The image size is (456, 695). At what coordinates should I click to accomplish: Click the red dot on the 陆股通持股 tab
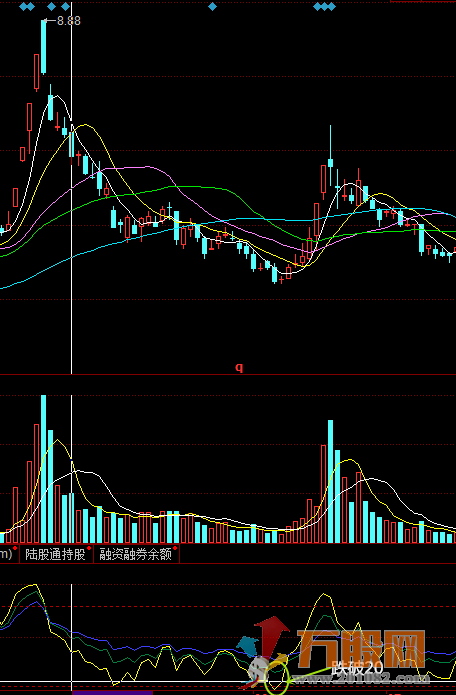click(89, 548)
